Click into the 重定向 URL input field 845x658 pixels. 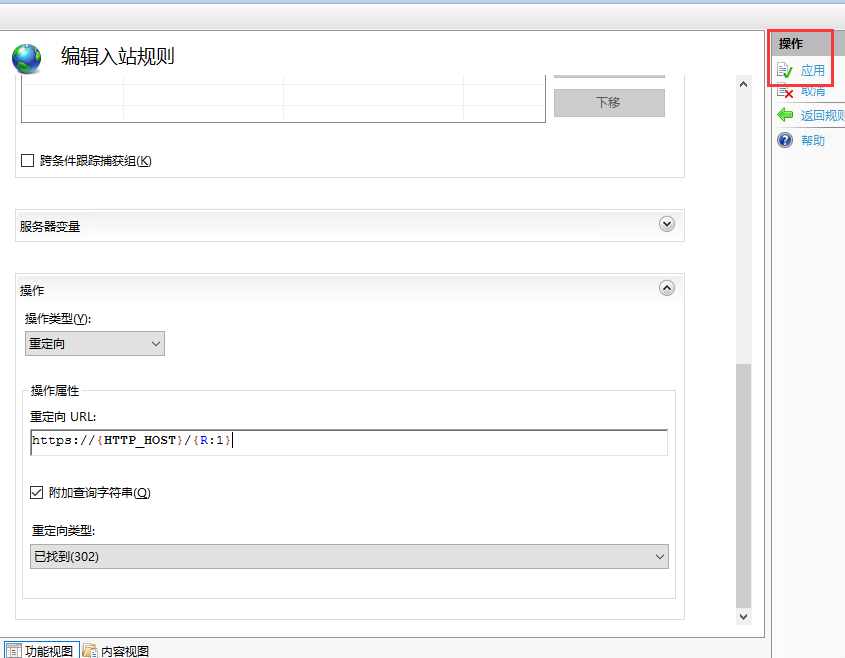(x=349, y=442)
